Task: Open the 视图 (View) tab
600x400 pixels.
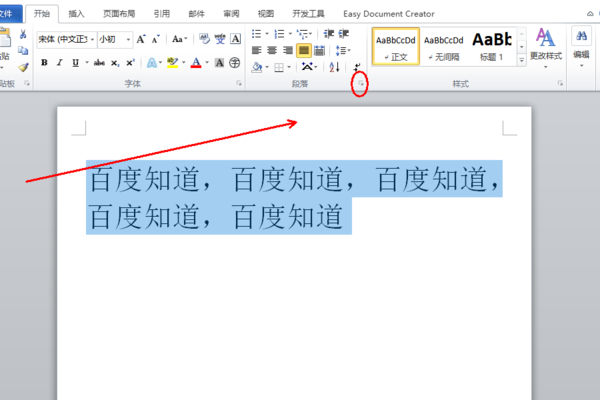Action: tap(266, 14)
